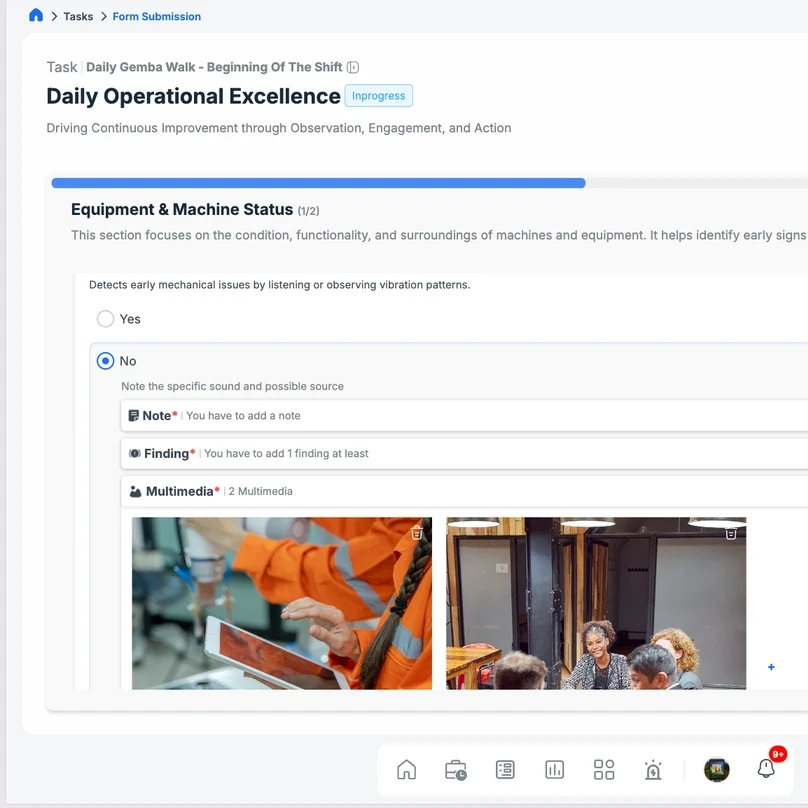Click the blue form progress bar

coord(318,183)
